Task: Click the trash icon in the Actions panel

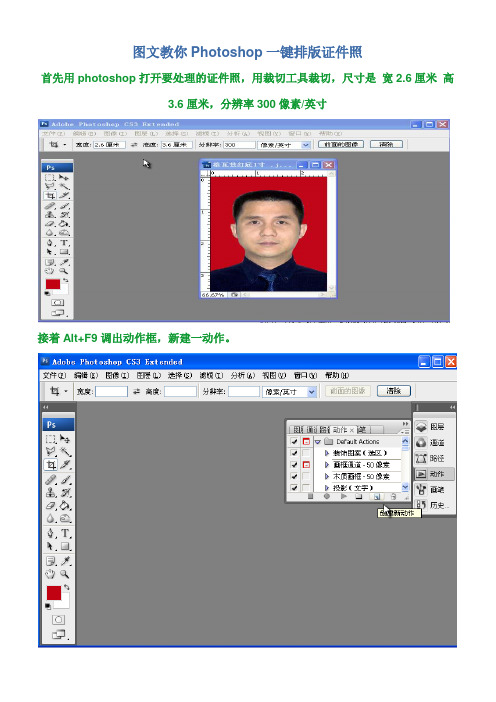Action: (x=393, y=497)
